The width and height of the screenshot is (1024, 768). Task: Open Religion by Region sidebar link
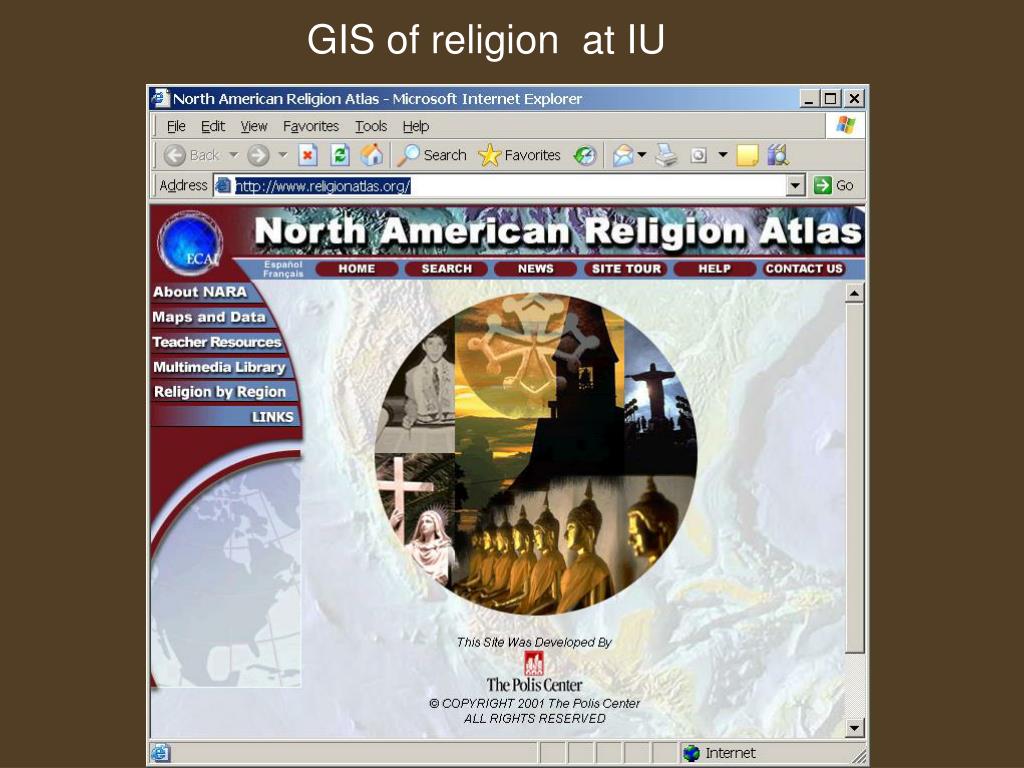tap(220, 392)
